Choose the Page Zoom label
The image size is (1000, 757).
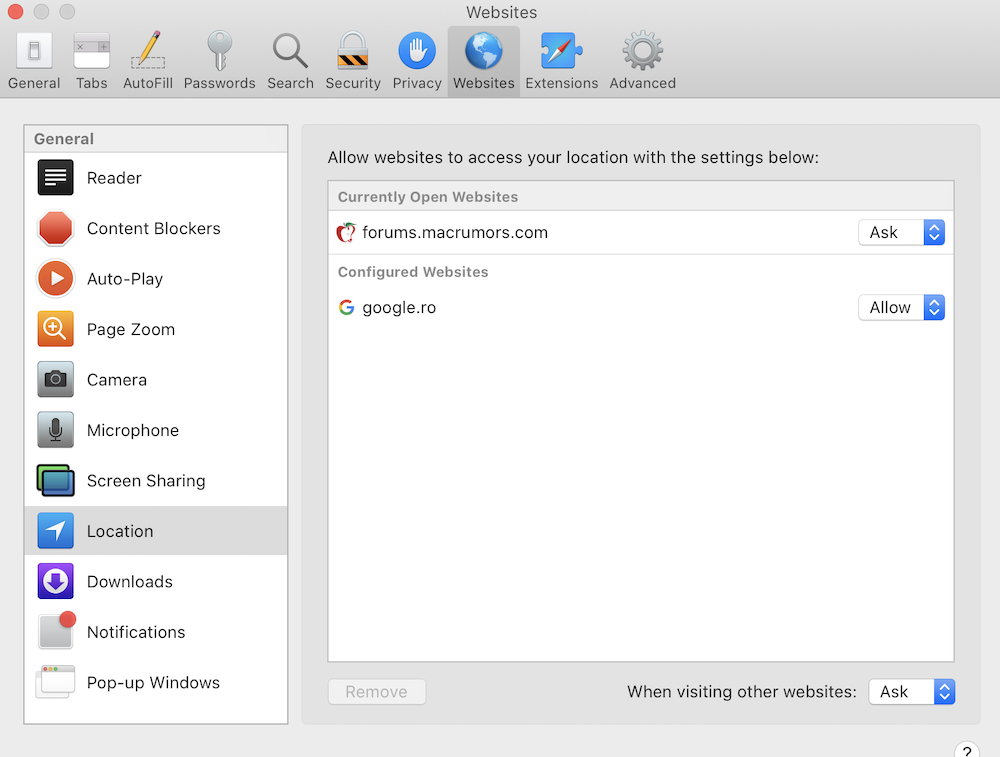[x=131, y=329]
